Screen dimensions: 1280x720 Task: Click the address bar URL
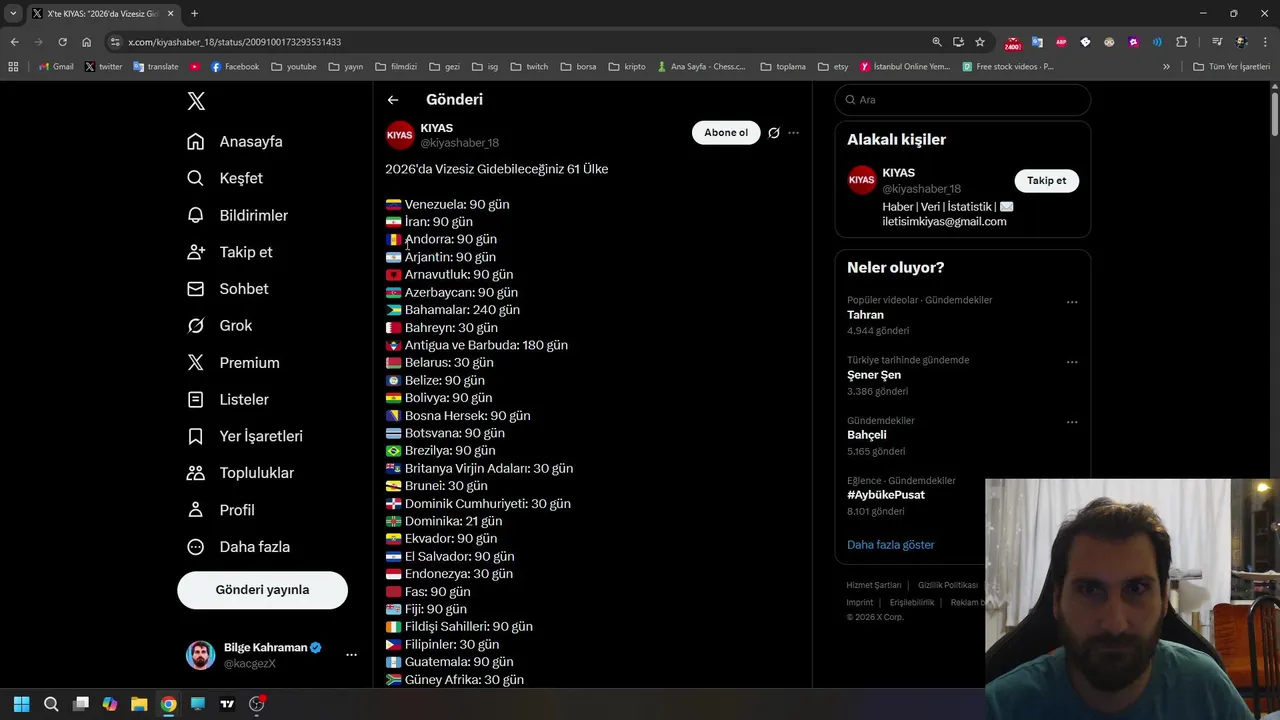tap(235, 42)
